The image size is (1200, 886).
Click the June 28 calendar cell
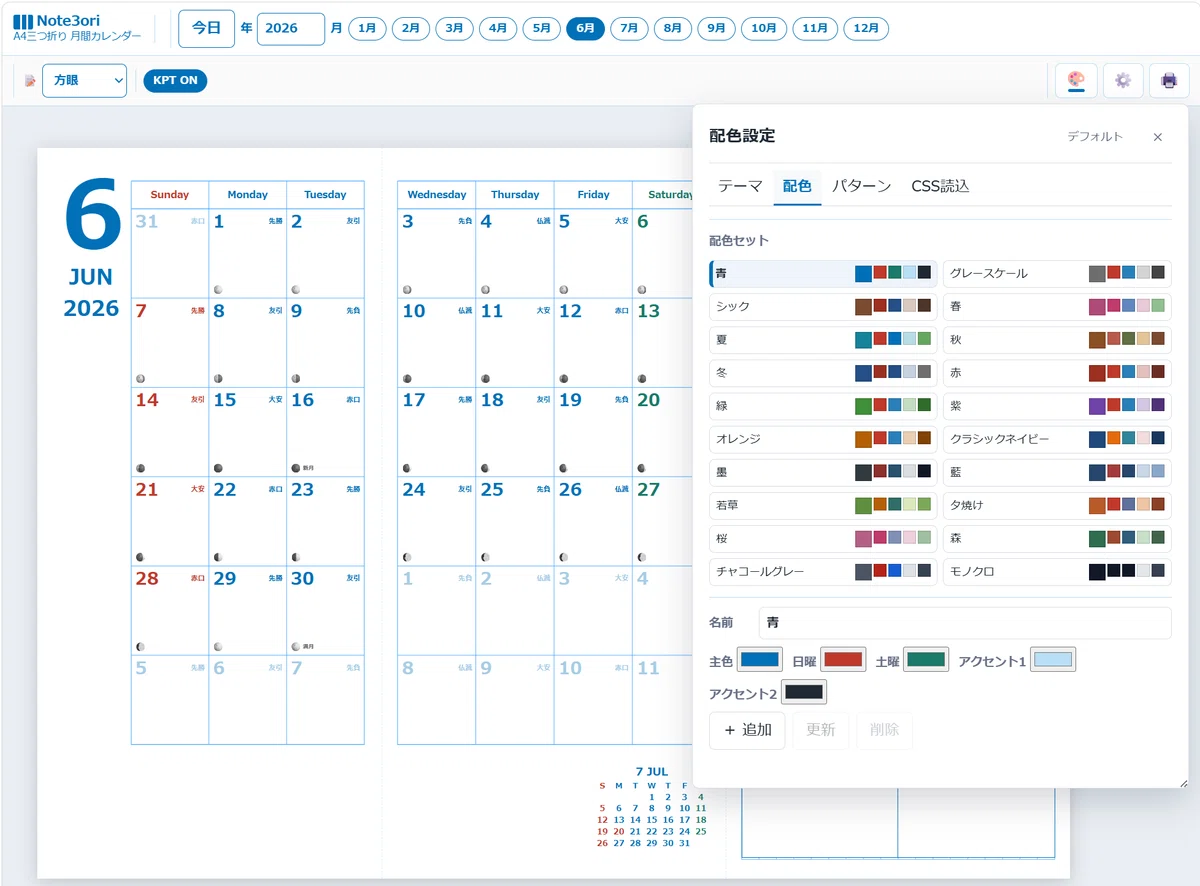click(170, 611)
